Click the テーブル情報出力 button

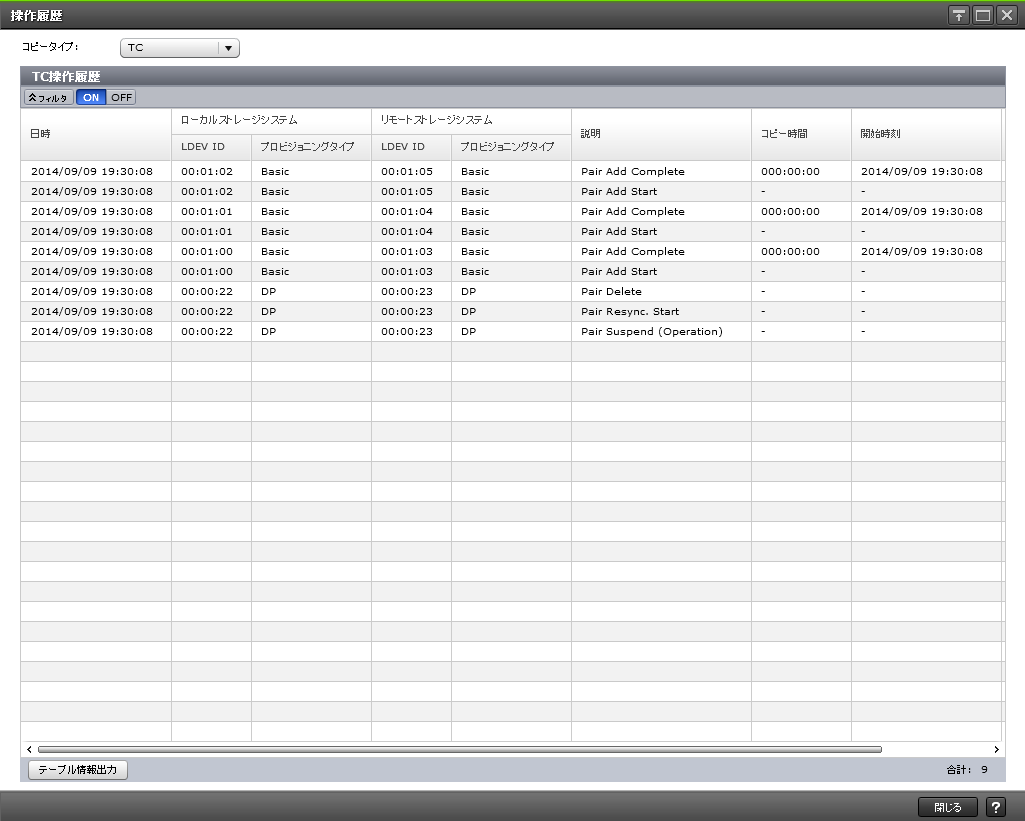[78, 769]
